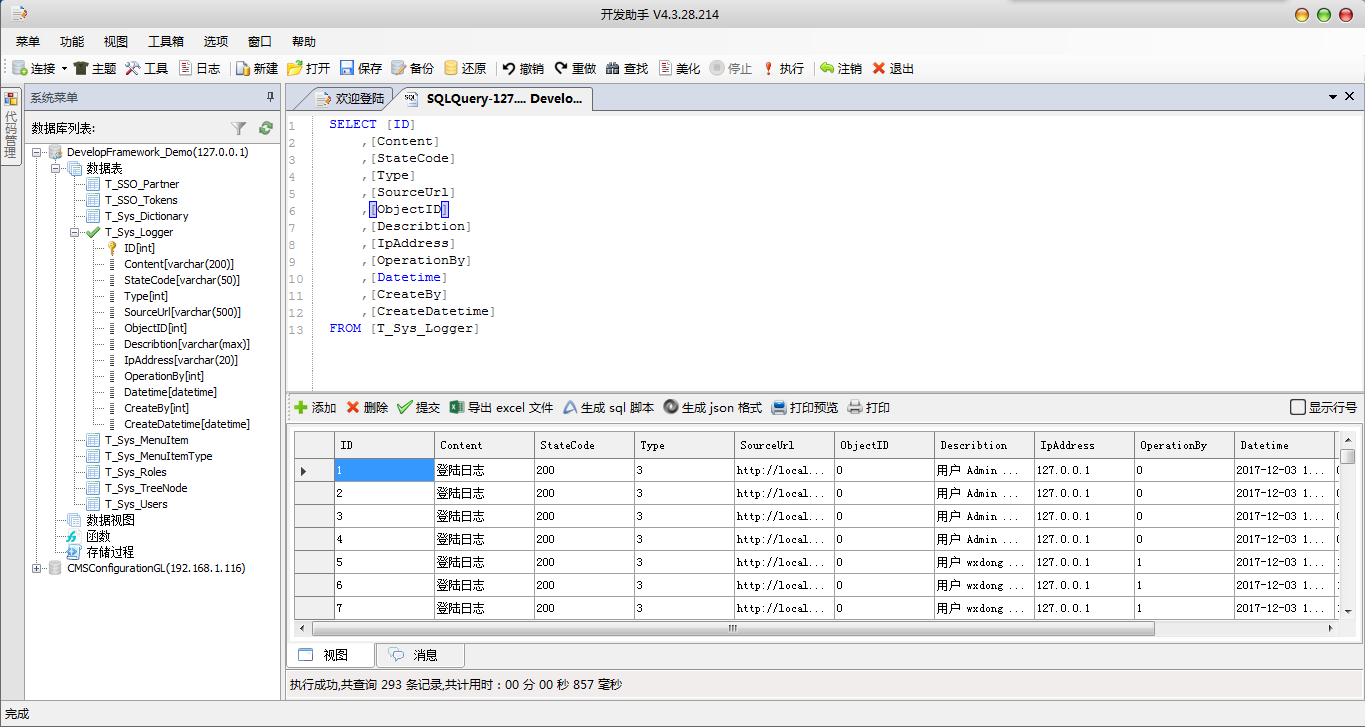Create a new query with 新建
Viewport: 1365px width, 727px height.
pyautogui.click(x=257, y=69)
